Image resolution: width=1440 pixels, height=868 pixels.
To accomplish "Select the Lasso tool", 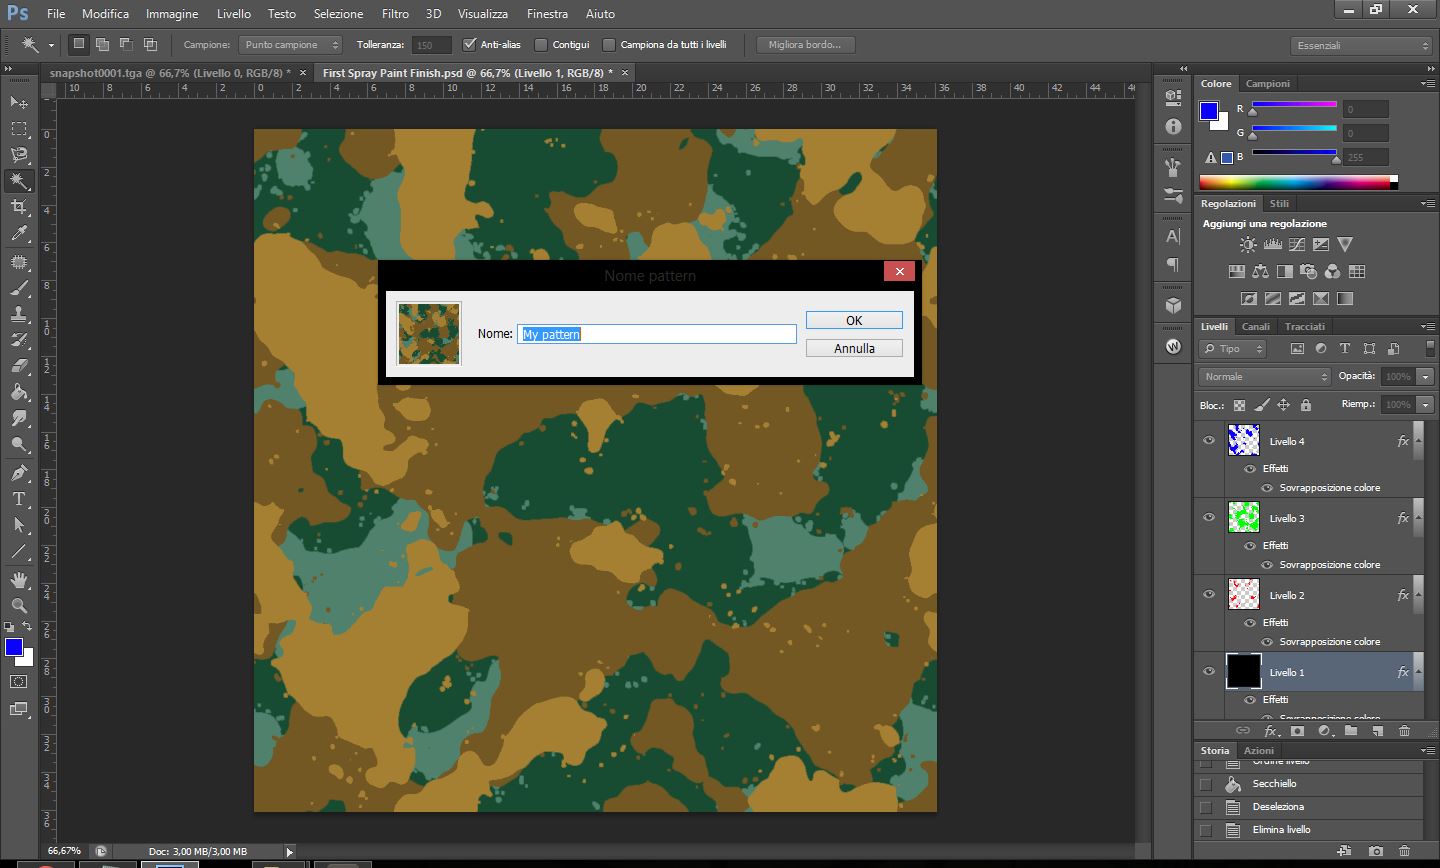I will [19, 155].
